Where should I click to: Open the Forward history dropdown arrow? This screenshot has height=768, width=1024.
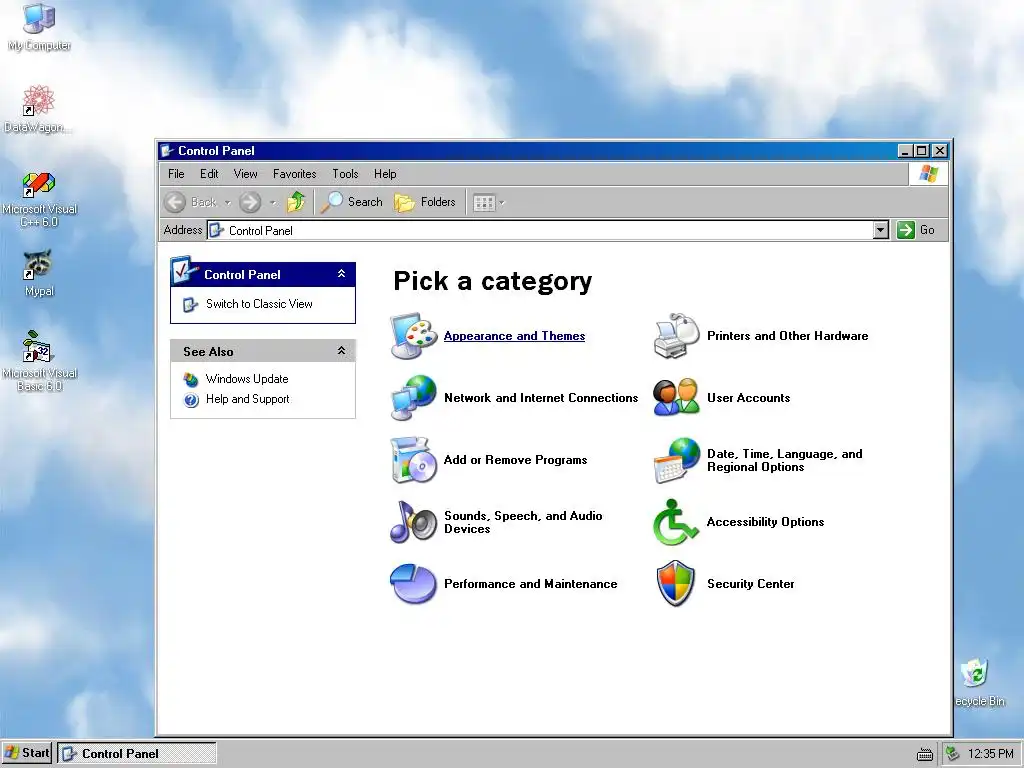pos(272,202)
